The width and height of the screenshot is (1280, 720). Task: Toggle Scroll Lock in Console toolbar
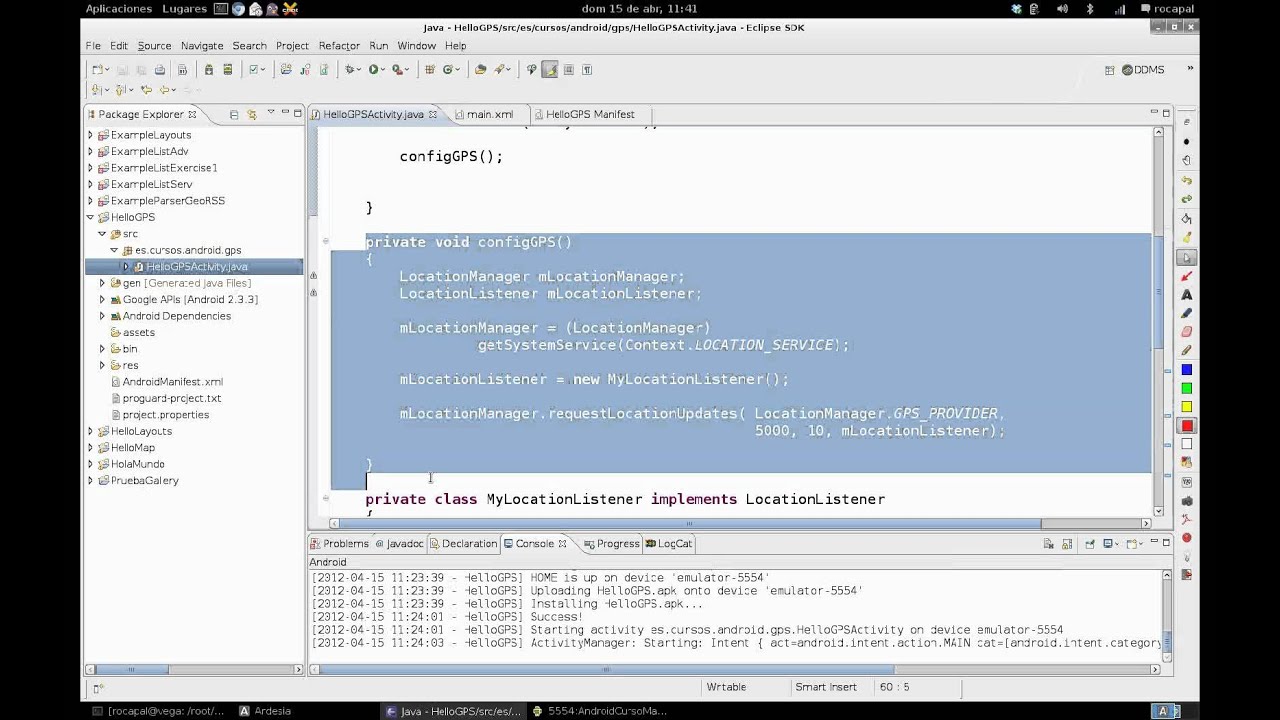click(1066, 544)
